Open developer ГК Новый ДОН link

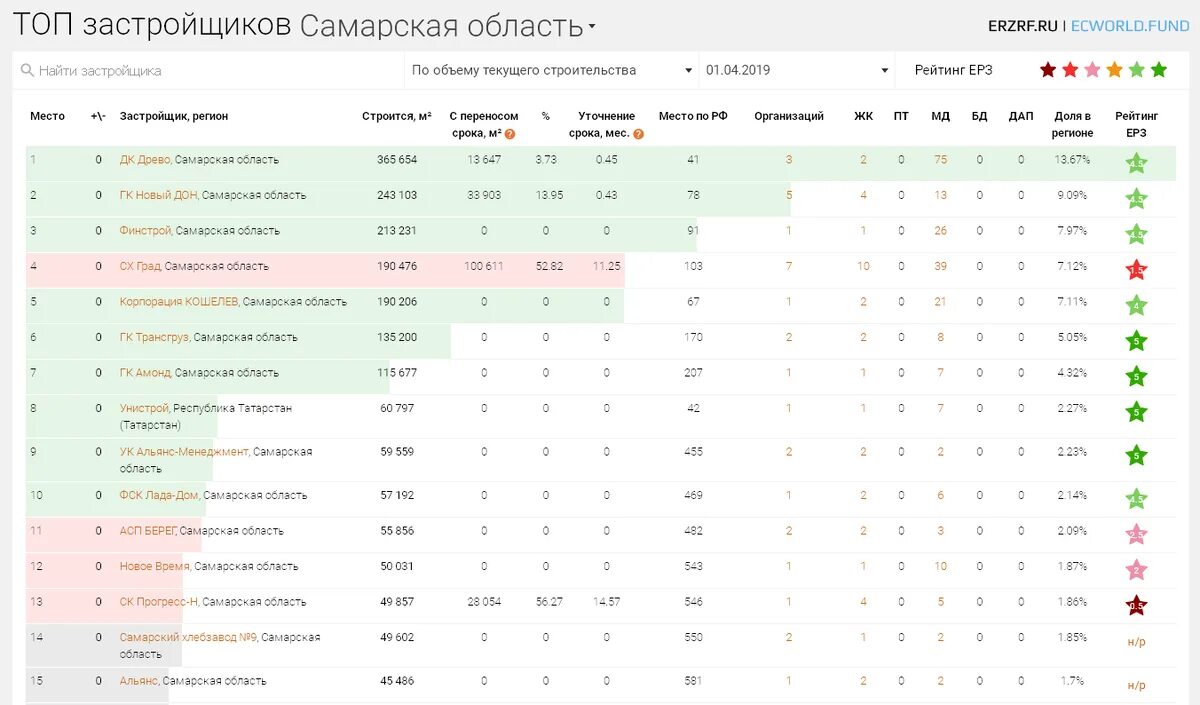pyautogui.click(x=158, y=195)
